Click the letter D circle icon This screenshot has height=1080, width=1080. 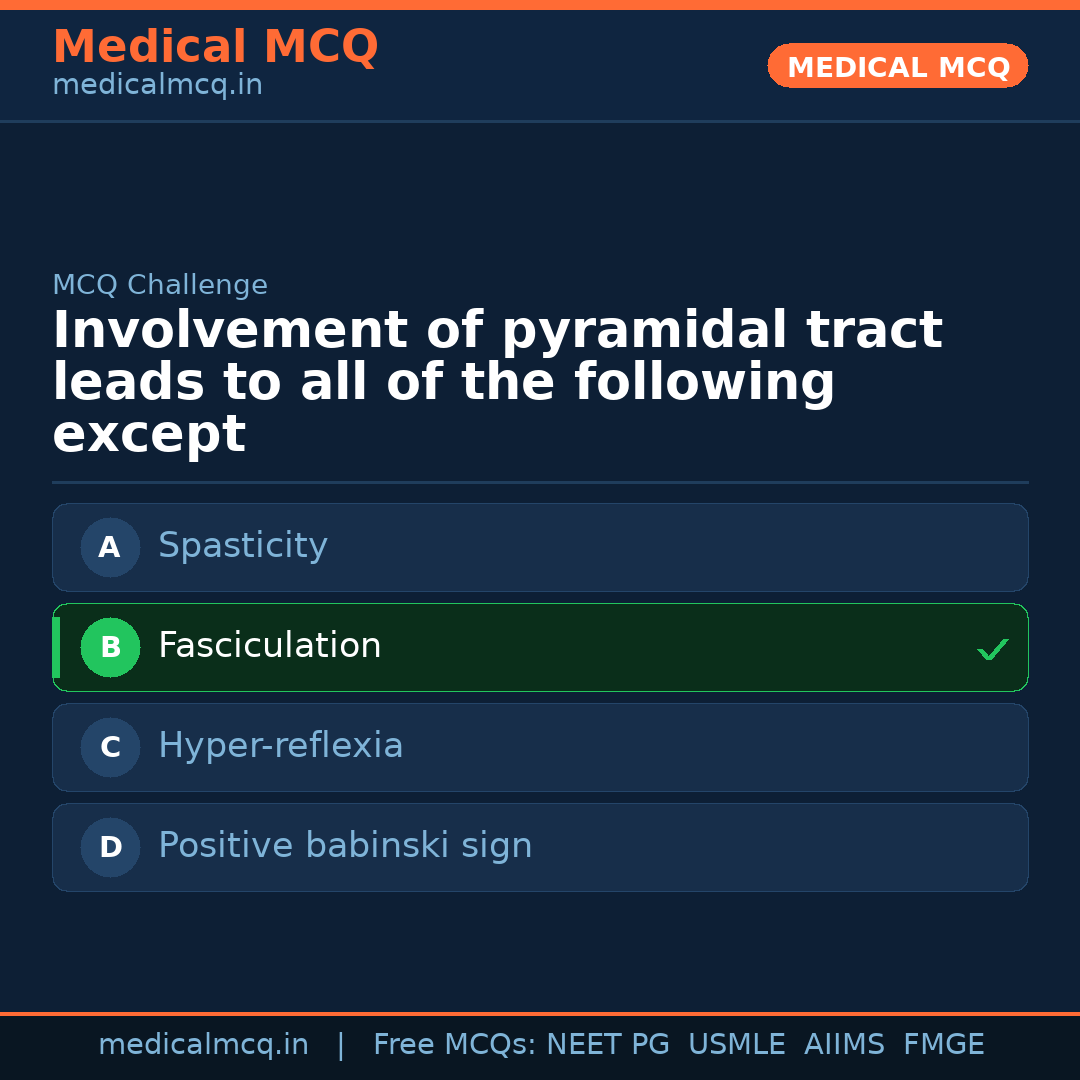pos(110,847)
